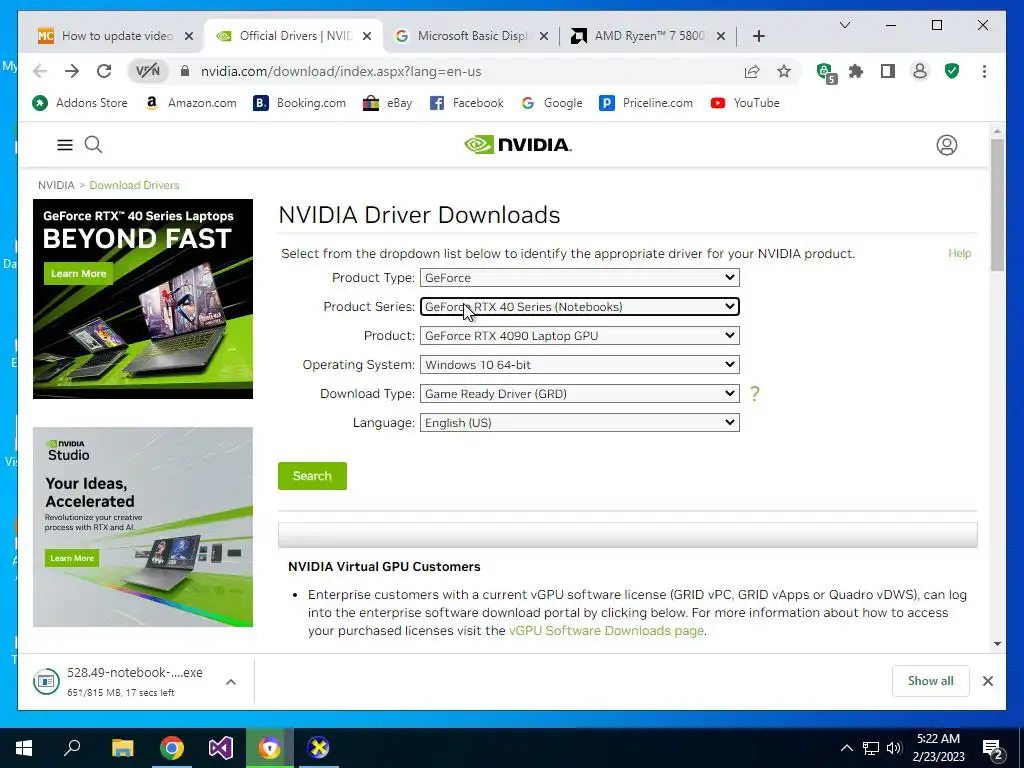Image resolution: width=1024 pixels, height=768 pixels.
Task: Open the eBay bookmark
Action: [x=388, y=103]
